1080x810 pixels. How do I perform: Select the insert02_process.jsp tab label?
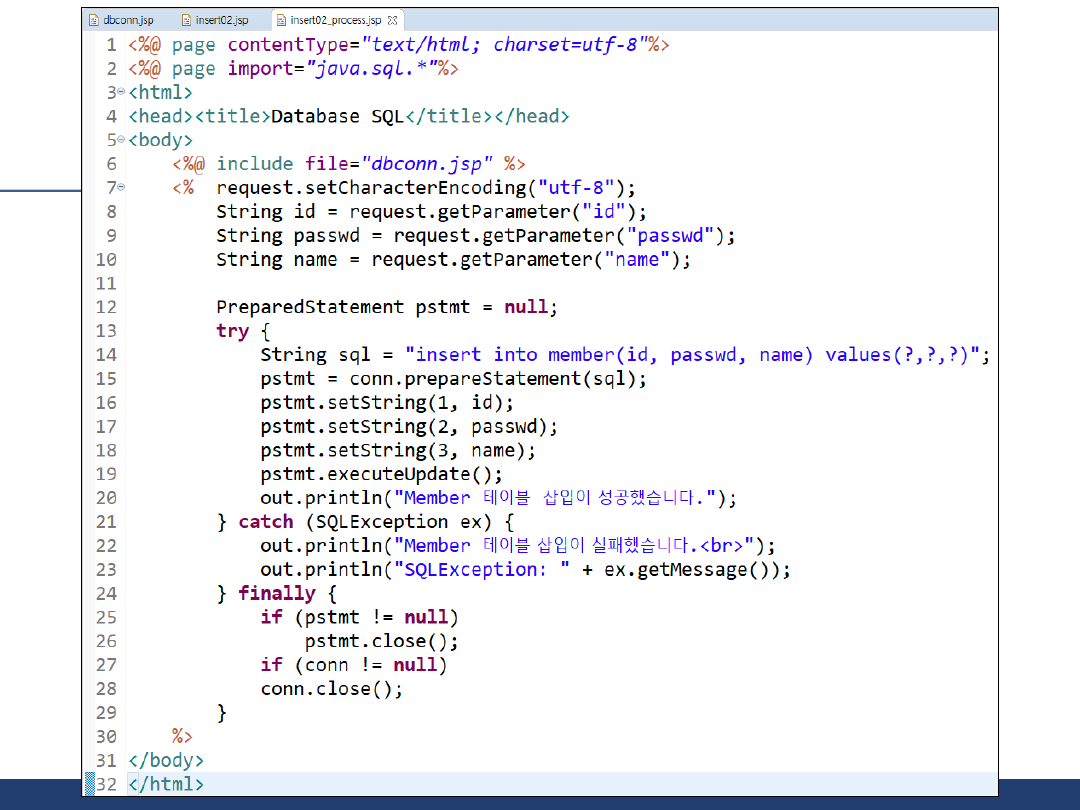335,20
